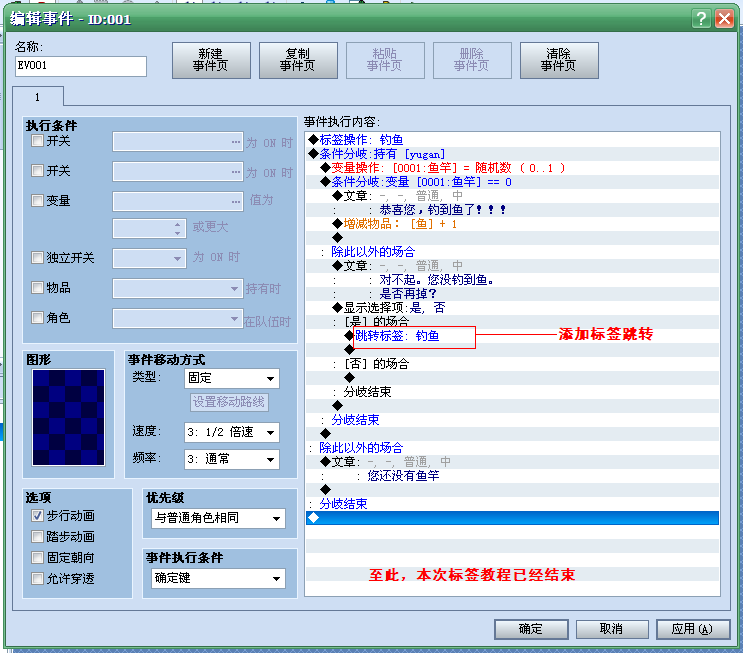Click the first 开关 selector field
The height and width of the screenshot is (653, 743).
(178, 142)
